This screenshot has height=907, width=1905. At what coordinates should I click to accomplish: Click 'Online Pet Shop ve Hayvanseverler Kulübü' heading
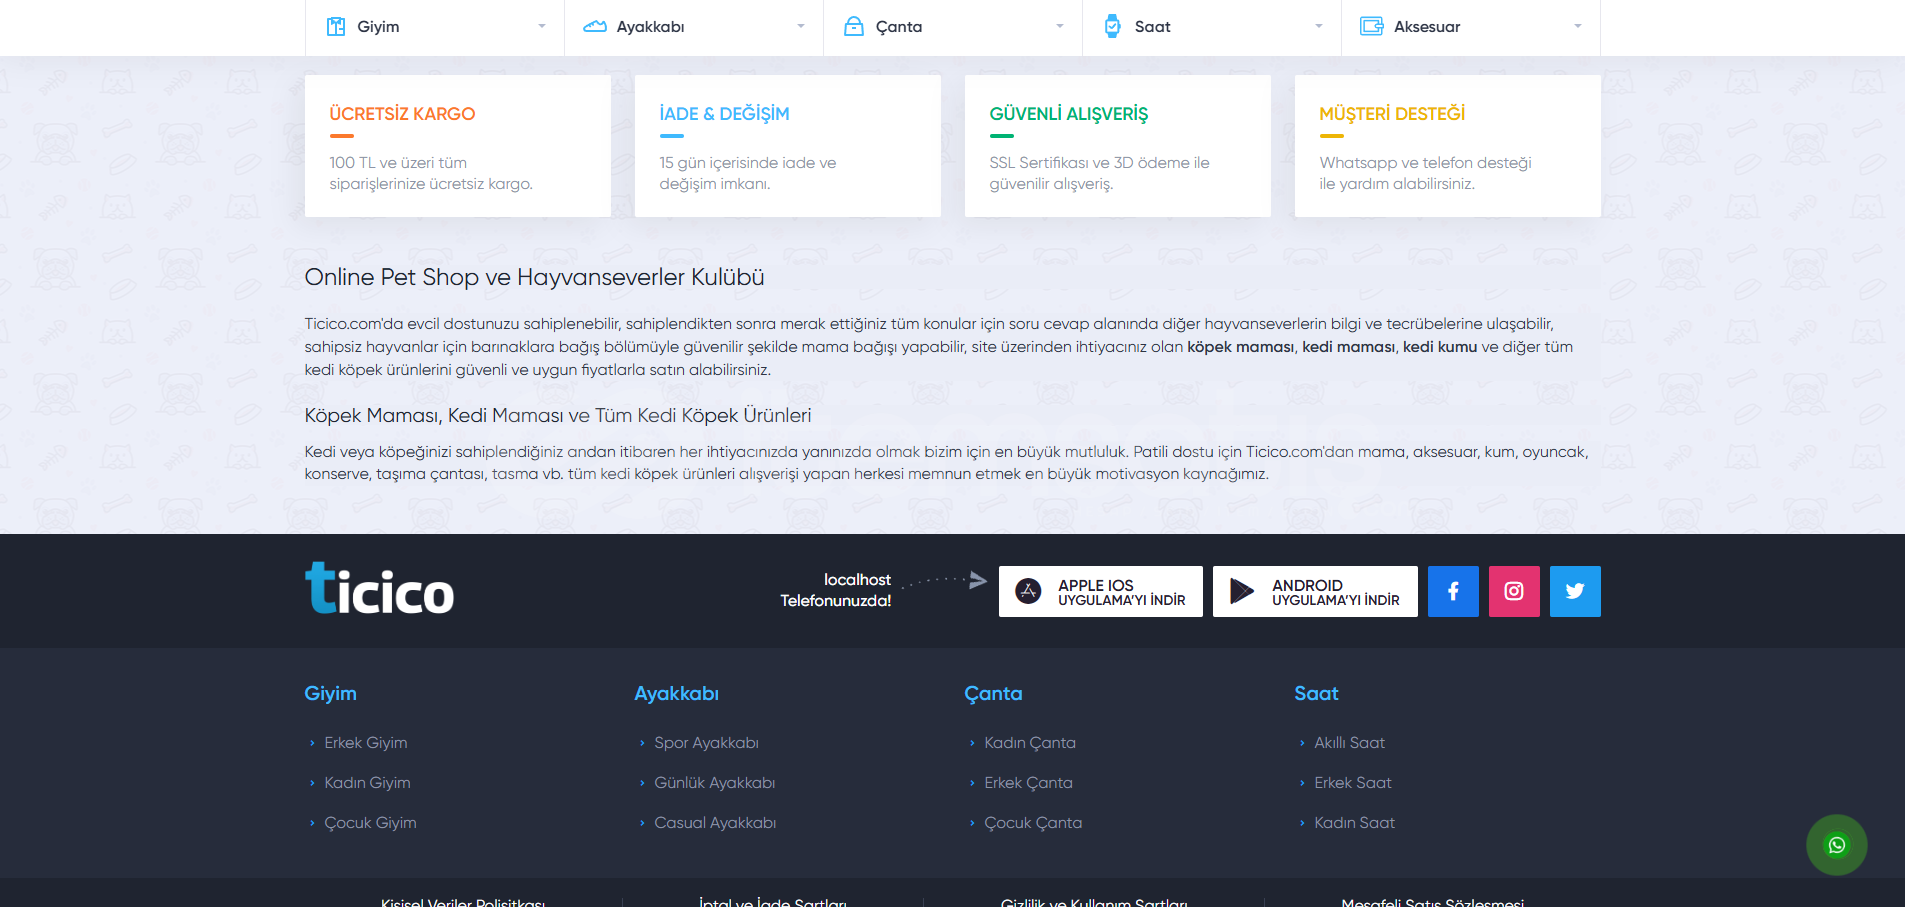pos(534,277)
